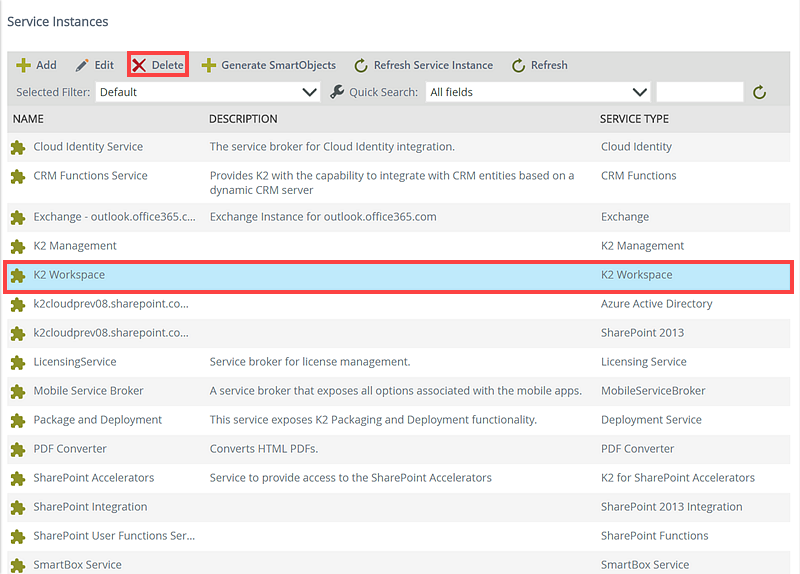Click the quick search text box

699,92
